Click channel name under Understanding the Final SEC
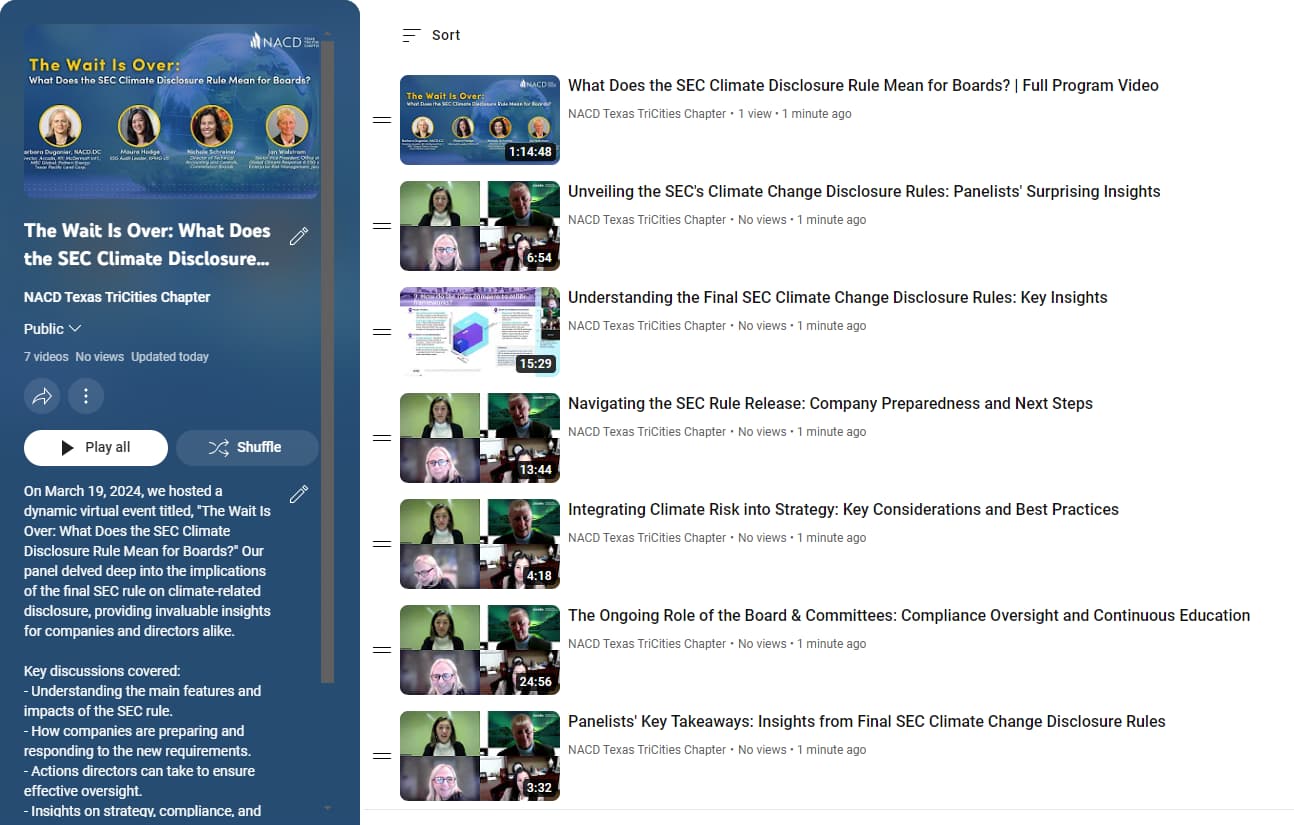Screen dimensions: 1294x825 point(647,326)
